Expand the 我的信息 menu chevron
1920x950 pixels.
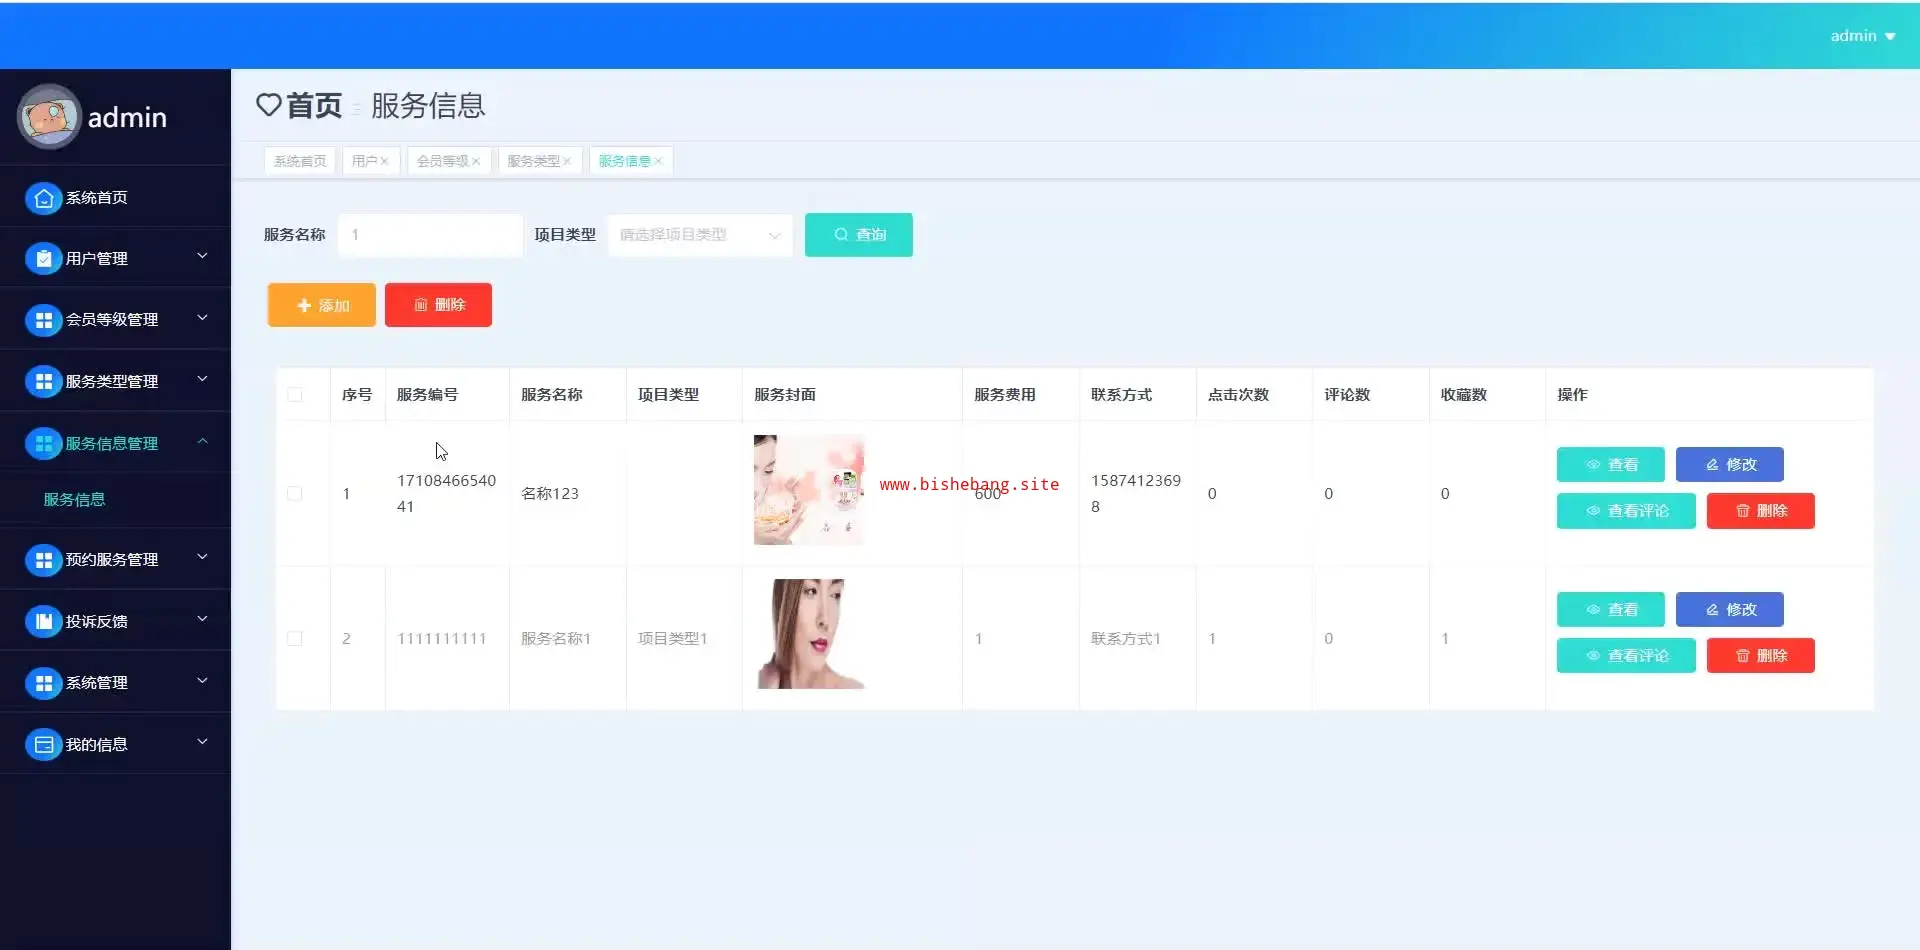pyautogui.click(x=202, y=743)
